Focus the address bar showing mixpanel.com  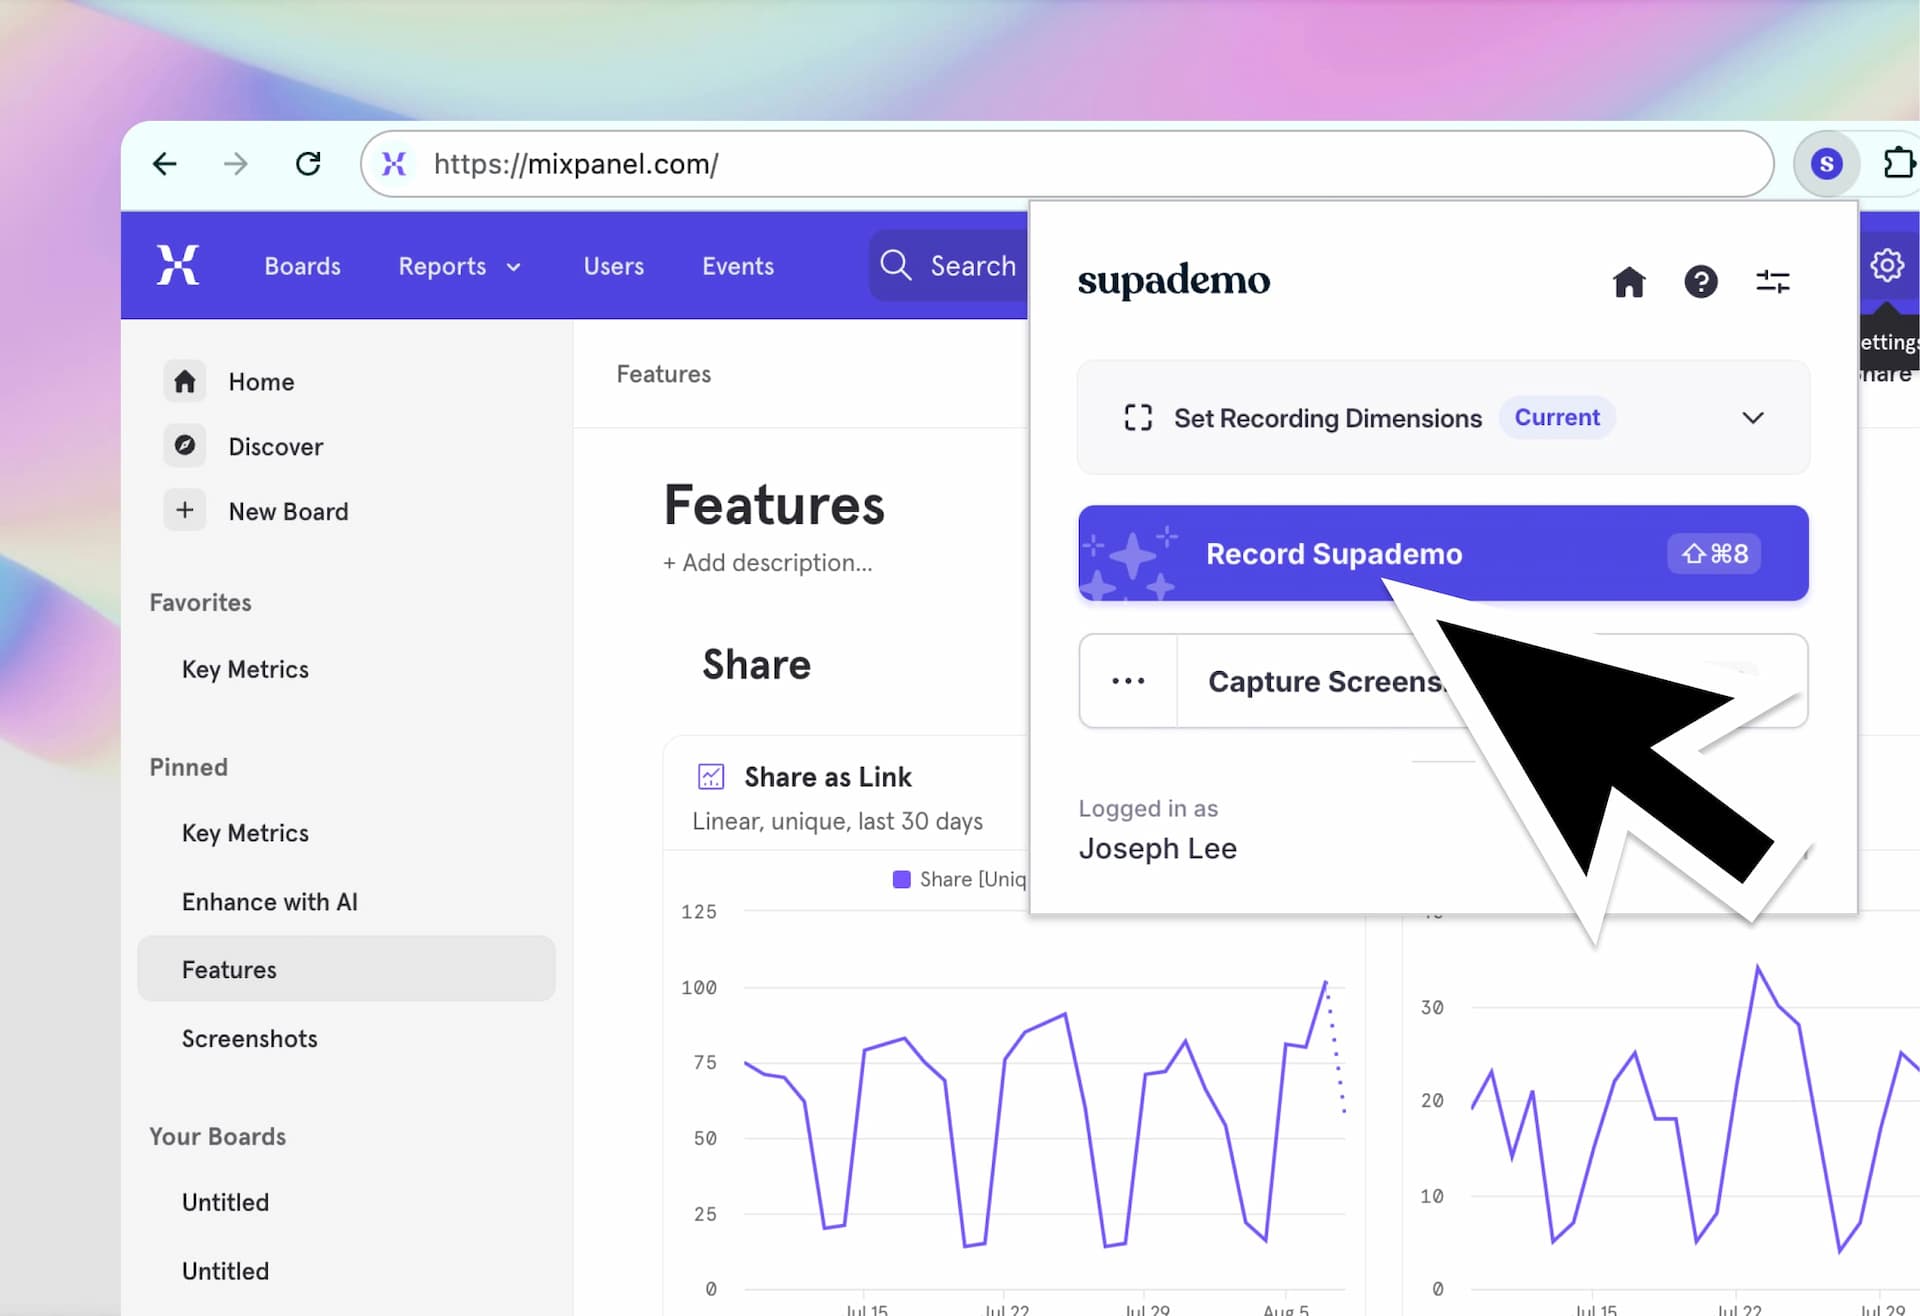pyautogui.click(x=1067, y=164)
